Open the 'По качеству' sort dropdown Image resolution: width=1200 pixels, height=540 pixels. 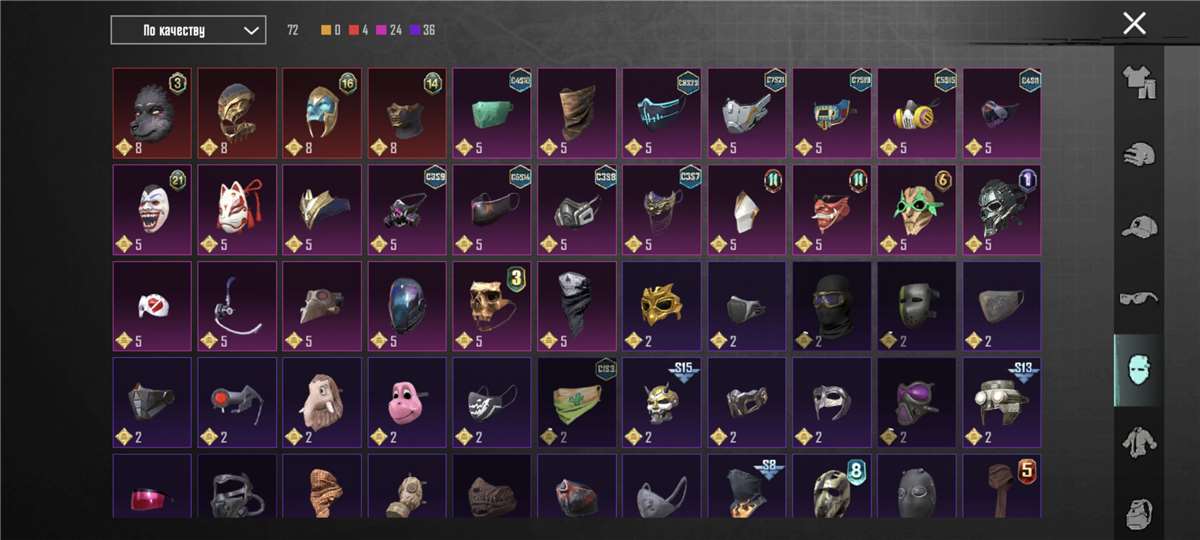click(x=188, y=30)
